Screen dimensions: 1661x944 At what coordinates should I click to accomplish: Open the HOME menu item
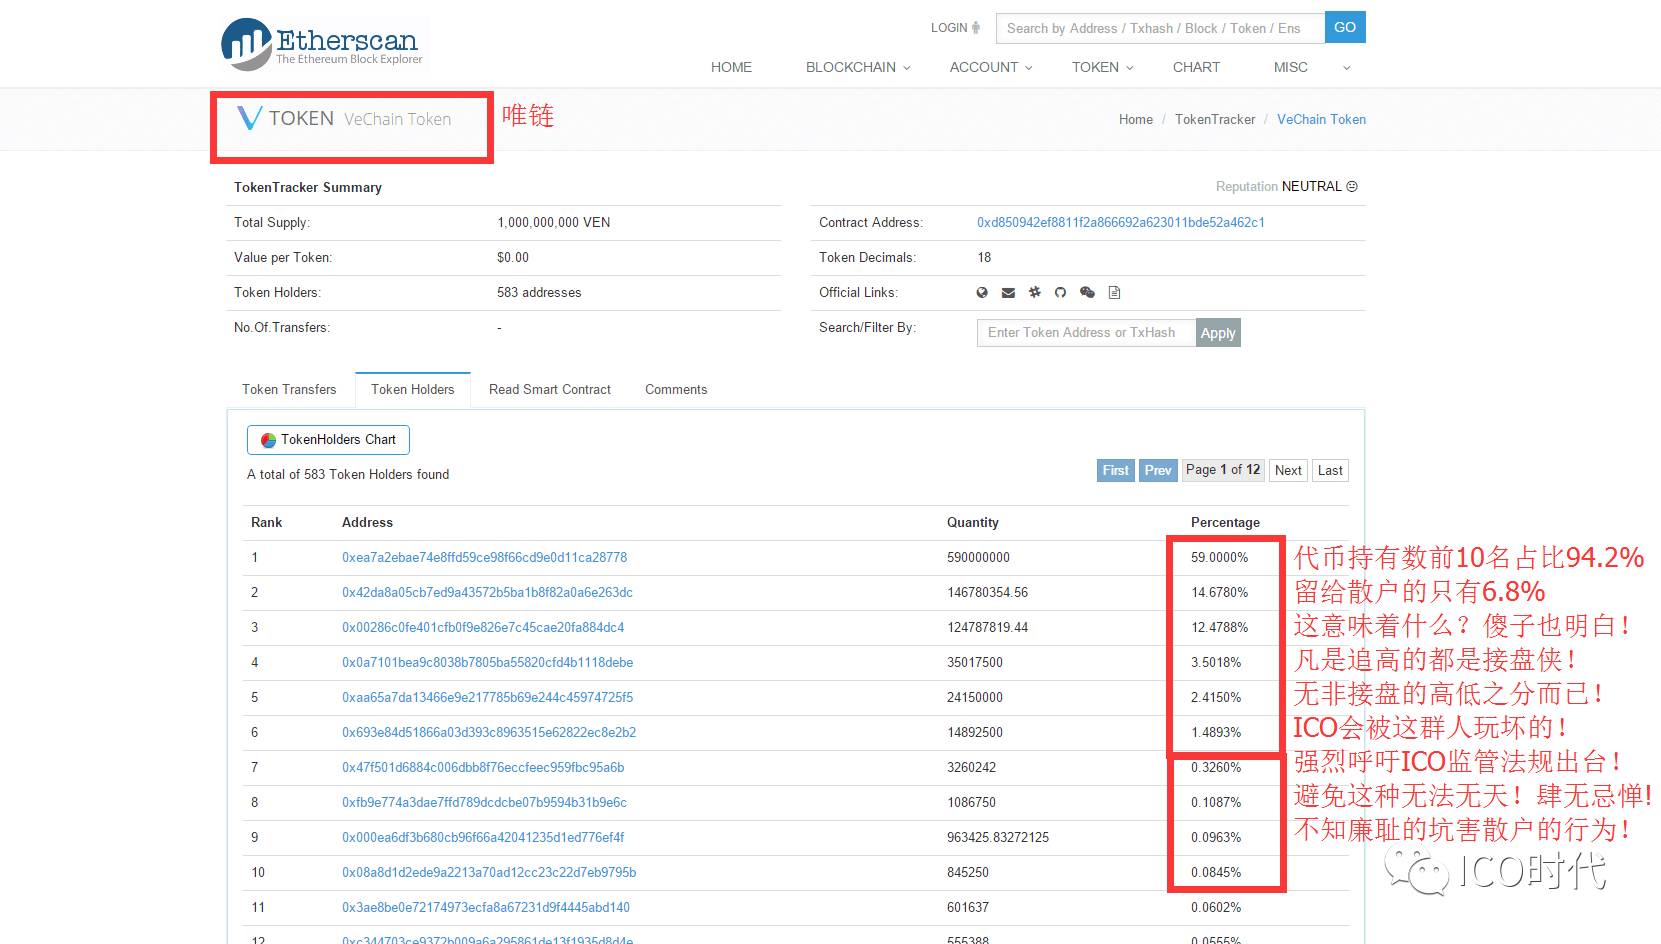(731, 67)
